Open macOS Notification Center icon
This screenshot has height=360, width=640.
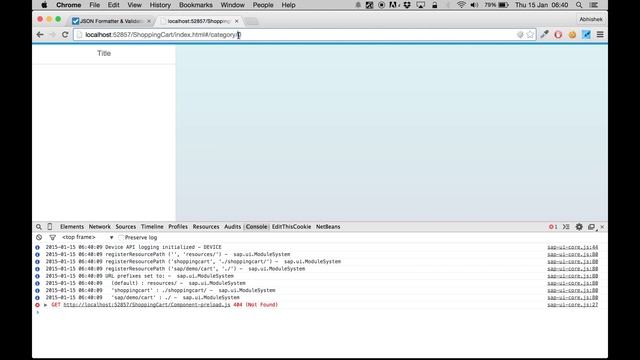coord(594,5)
